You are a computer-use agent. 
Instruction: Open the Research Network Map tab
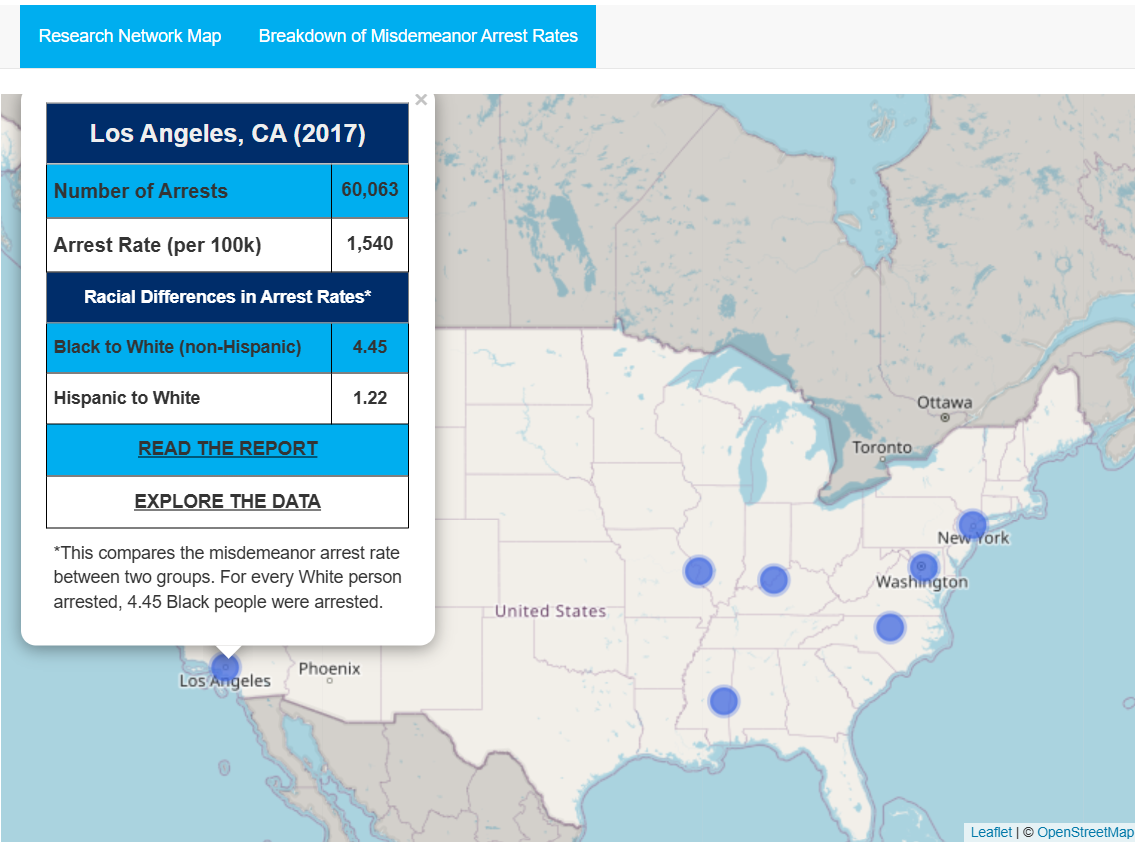130,36
